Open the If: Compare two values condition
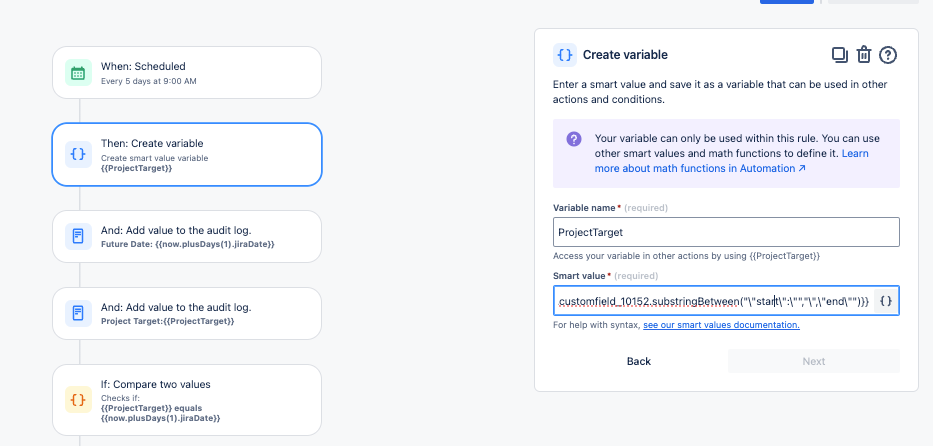Viewport: 933px width, 446px height. click(x=187, y=400)
